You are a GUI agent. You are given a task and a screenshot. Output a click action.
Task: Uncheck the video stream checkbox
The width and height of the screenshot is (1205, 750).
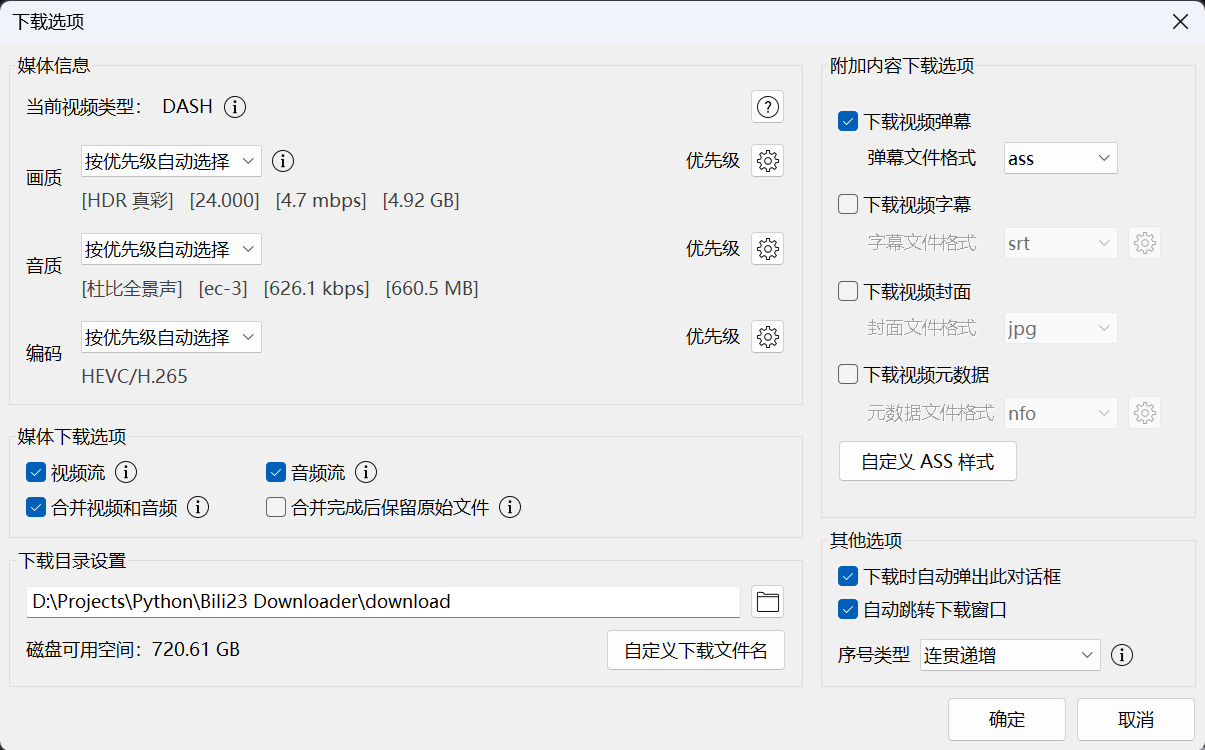[x=37, y=473]
